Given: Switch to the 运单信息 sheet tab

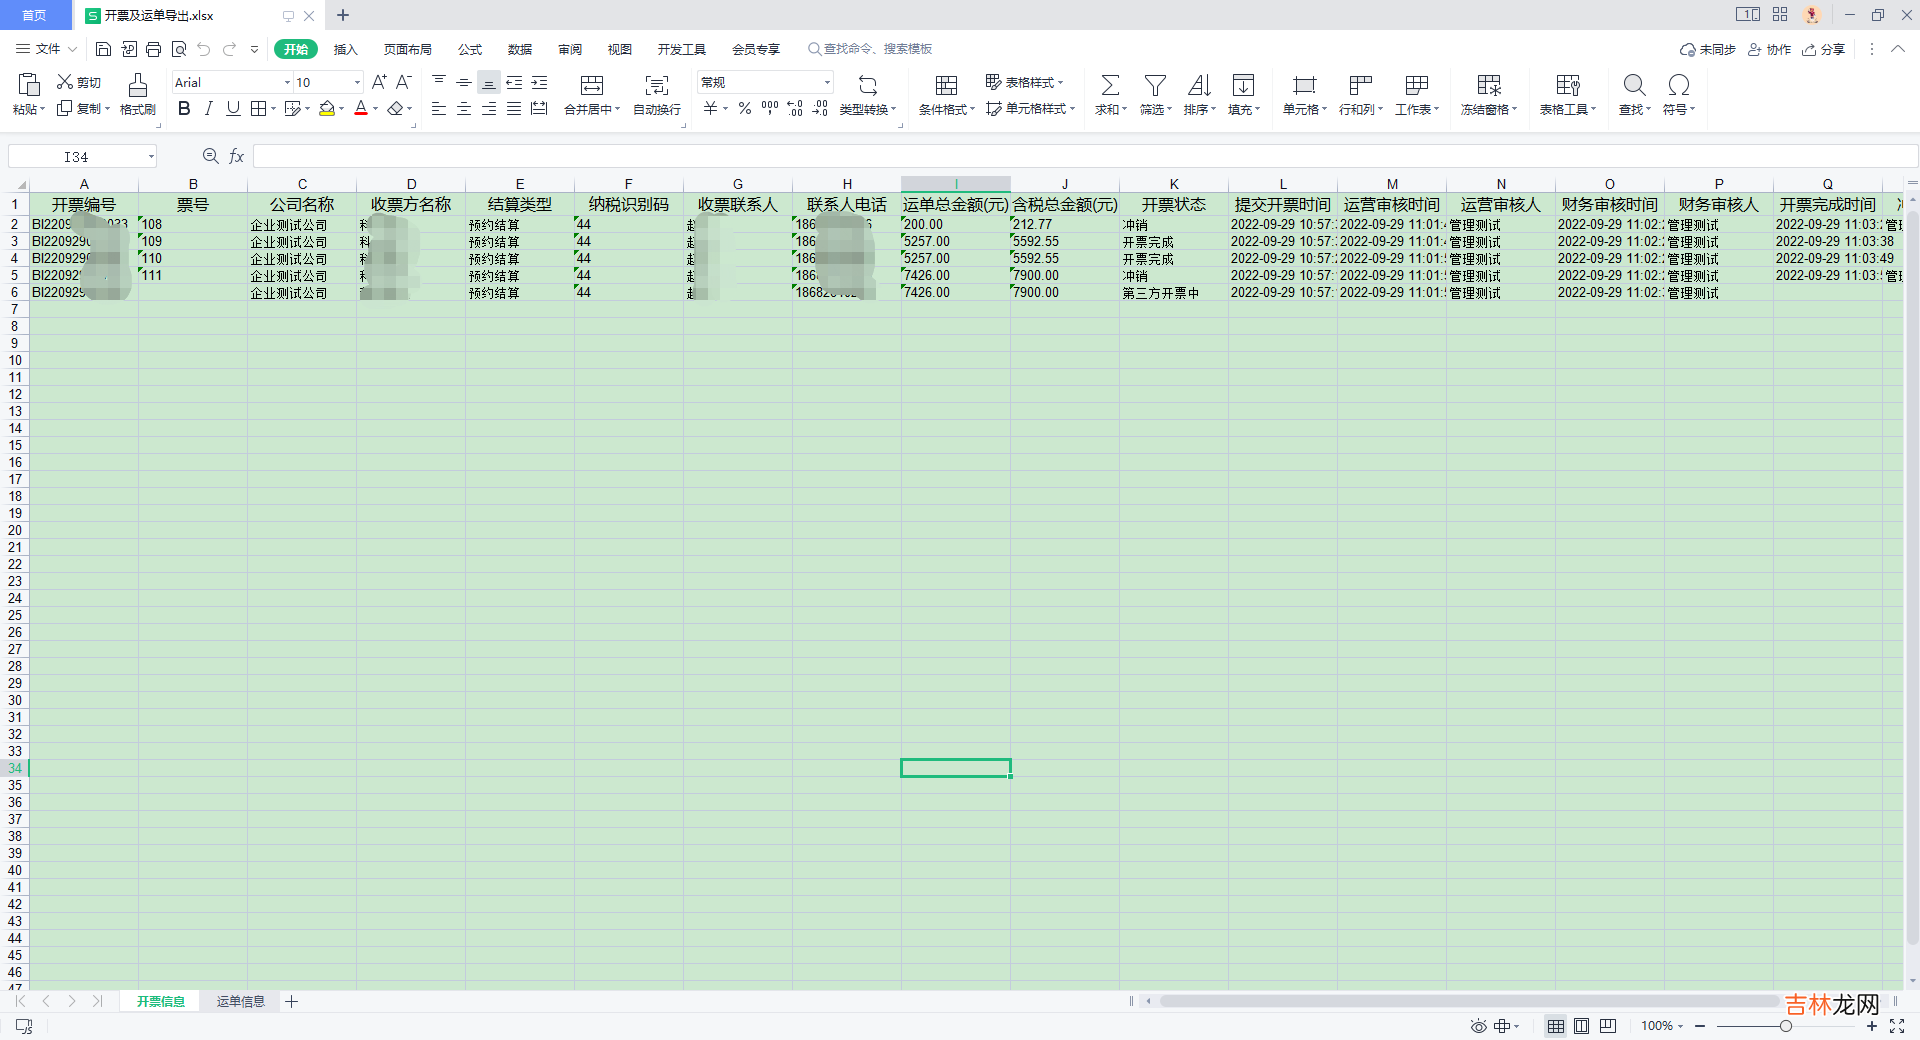Looking at the screenshot, I should [240, 1001].
